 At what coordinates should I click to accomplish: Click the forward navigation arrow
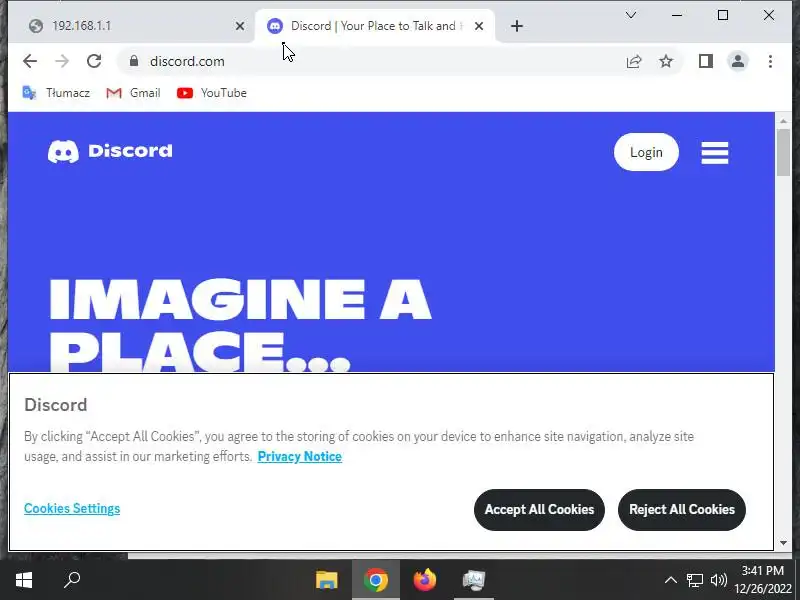point(62,61)
